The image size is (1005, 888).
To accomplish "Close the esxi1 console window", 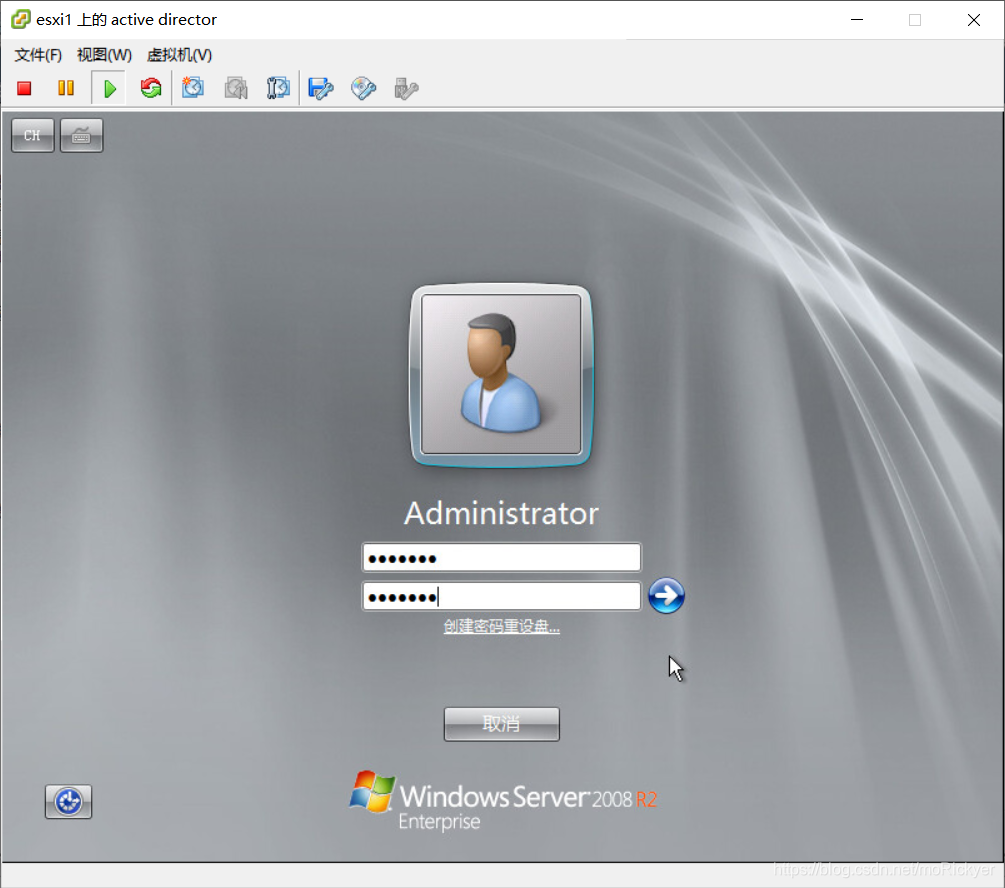I will 974,20.
